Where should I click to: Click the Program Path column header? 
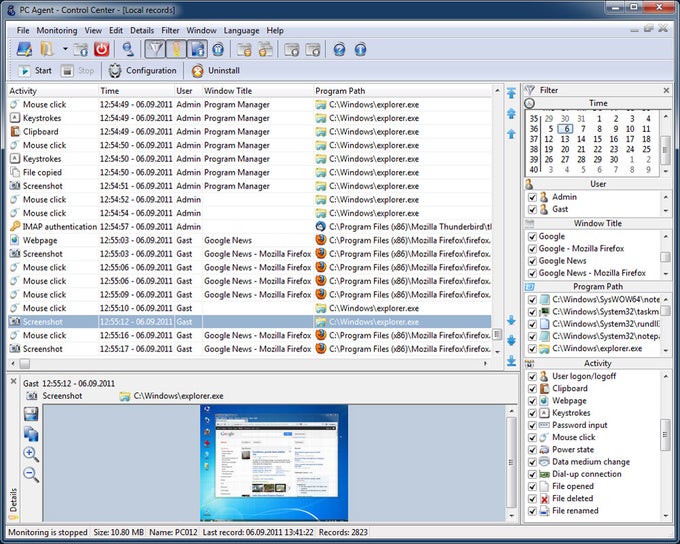click(402, 91)
